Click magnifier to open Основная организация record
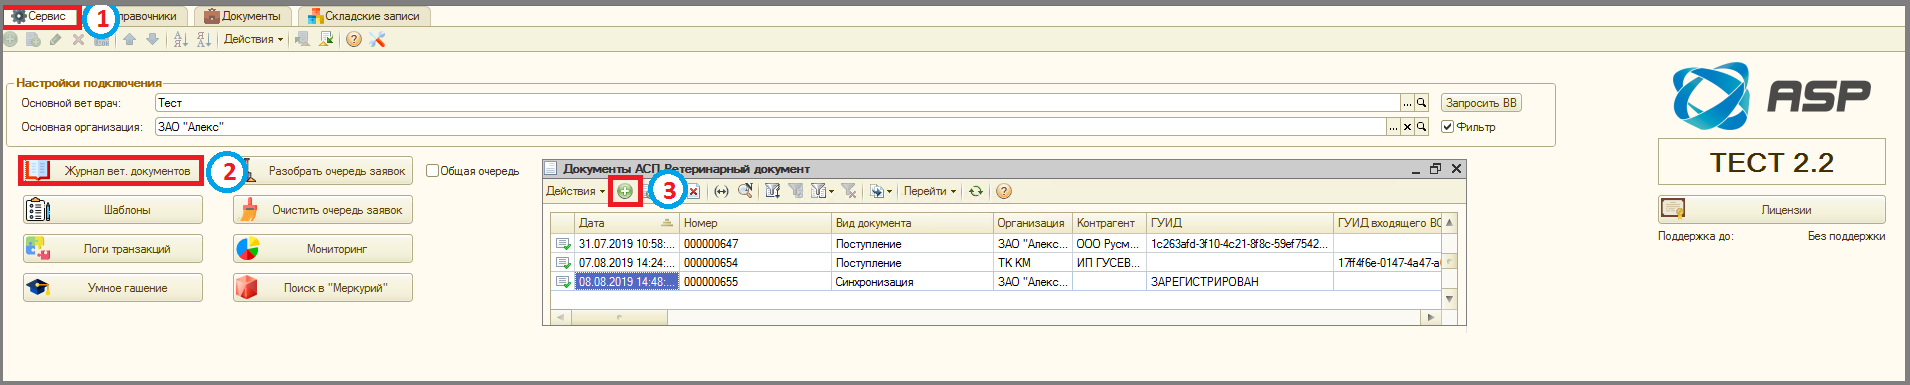The image size is (1910, 385). (1421, 127)
